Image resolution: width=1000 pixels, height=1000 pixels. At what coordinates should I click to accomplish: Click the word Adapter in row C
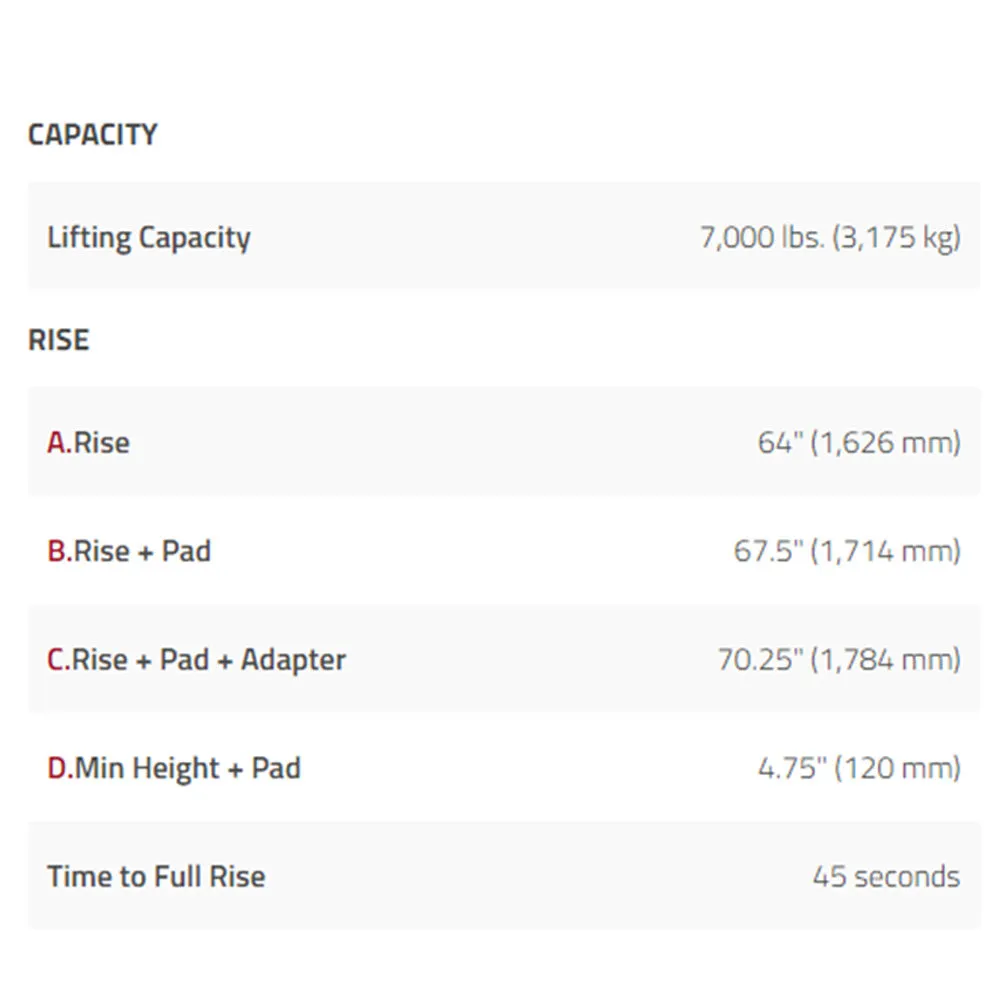293,660
